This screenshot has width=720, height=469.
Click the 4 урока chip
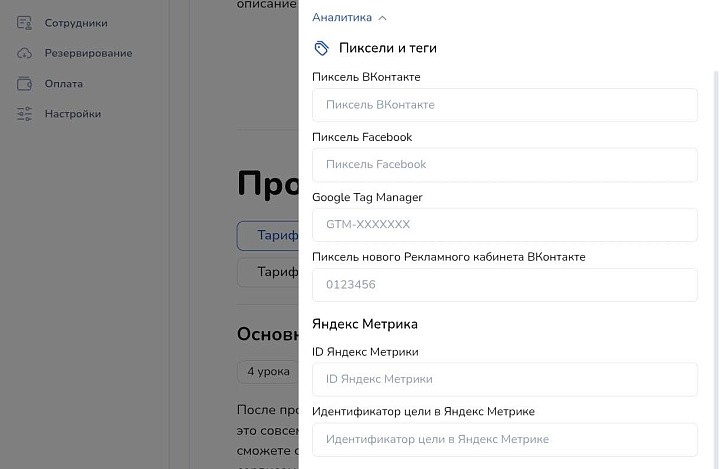(x=267, y=372)
